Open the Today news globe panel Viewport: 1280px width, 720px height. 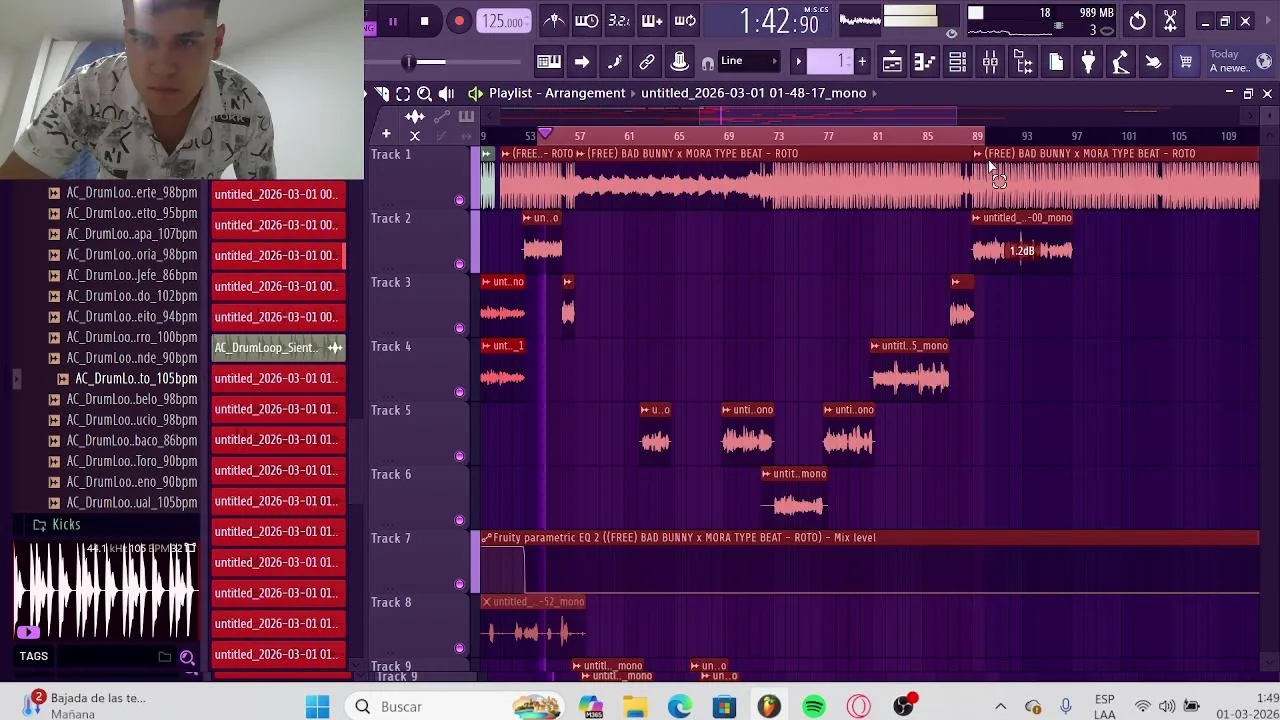[x=1240, y=61]
